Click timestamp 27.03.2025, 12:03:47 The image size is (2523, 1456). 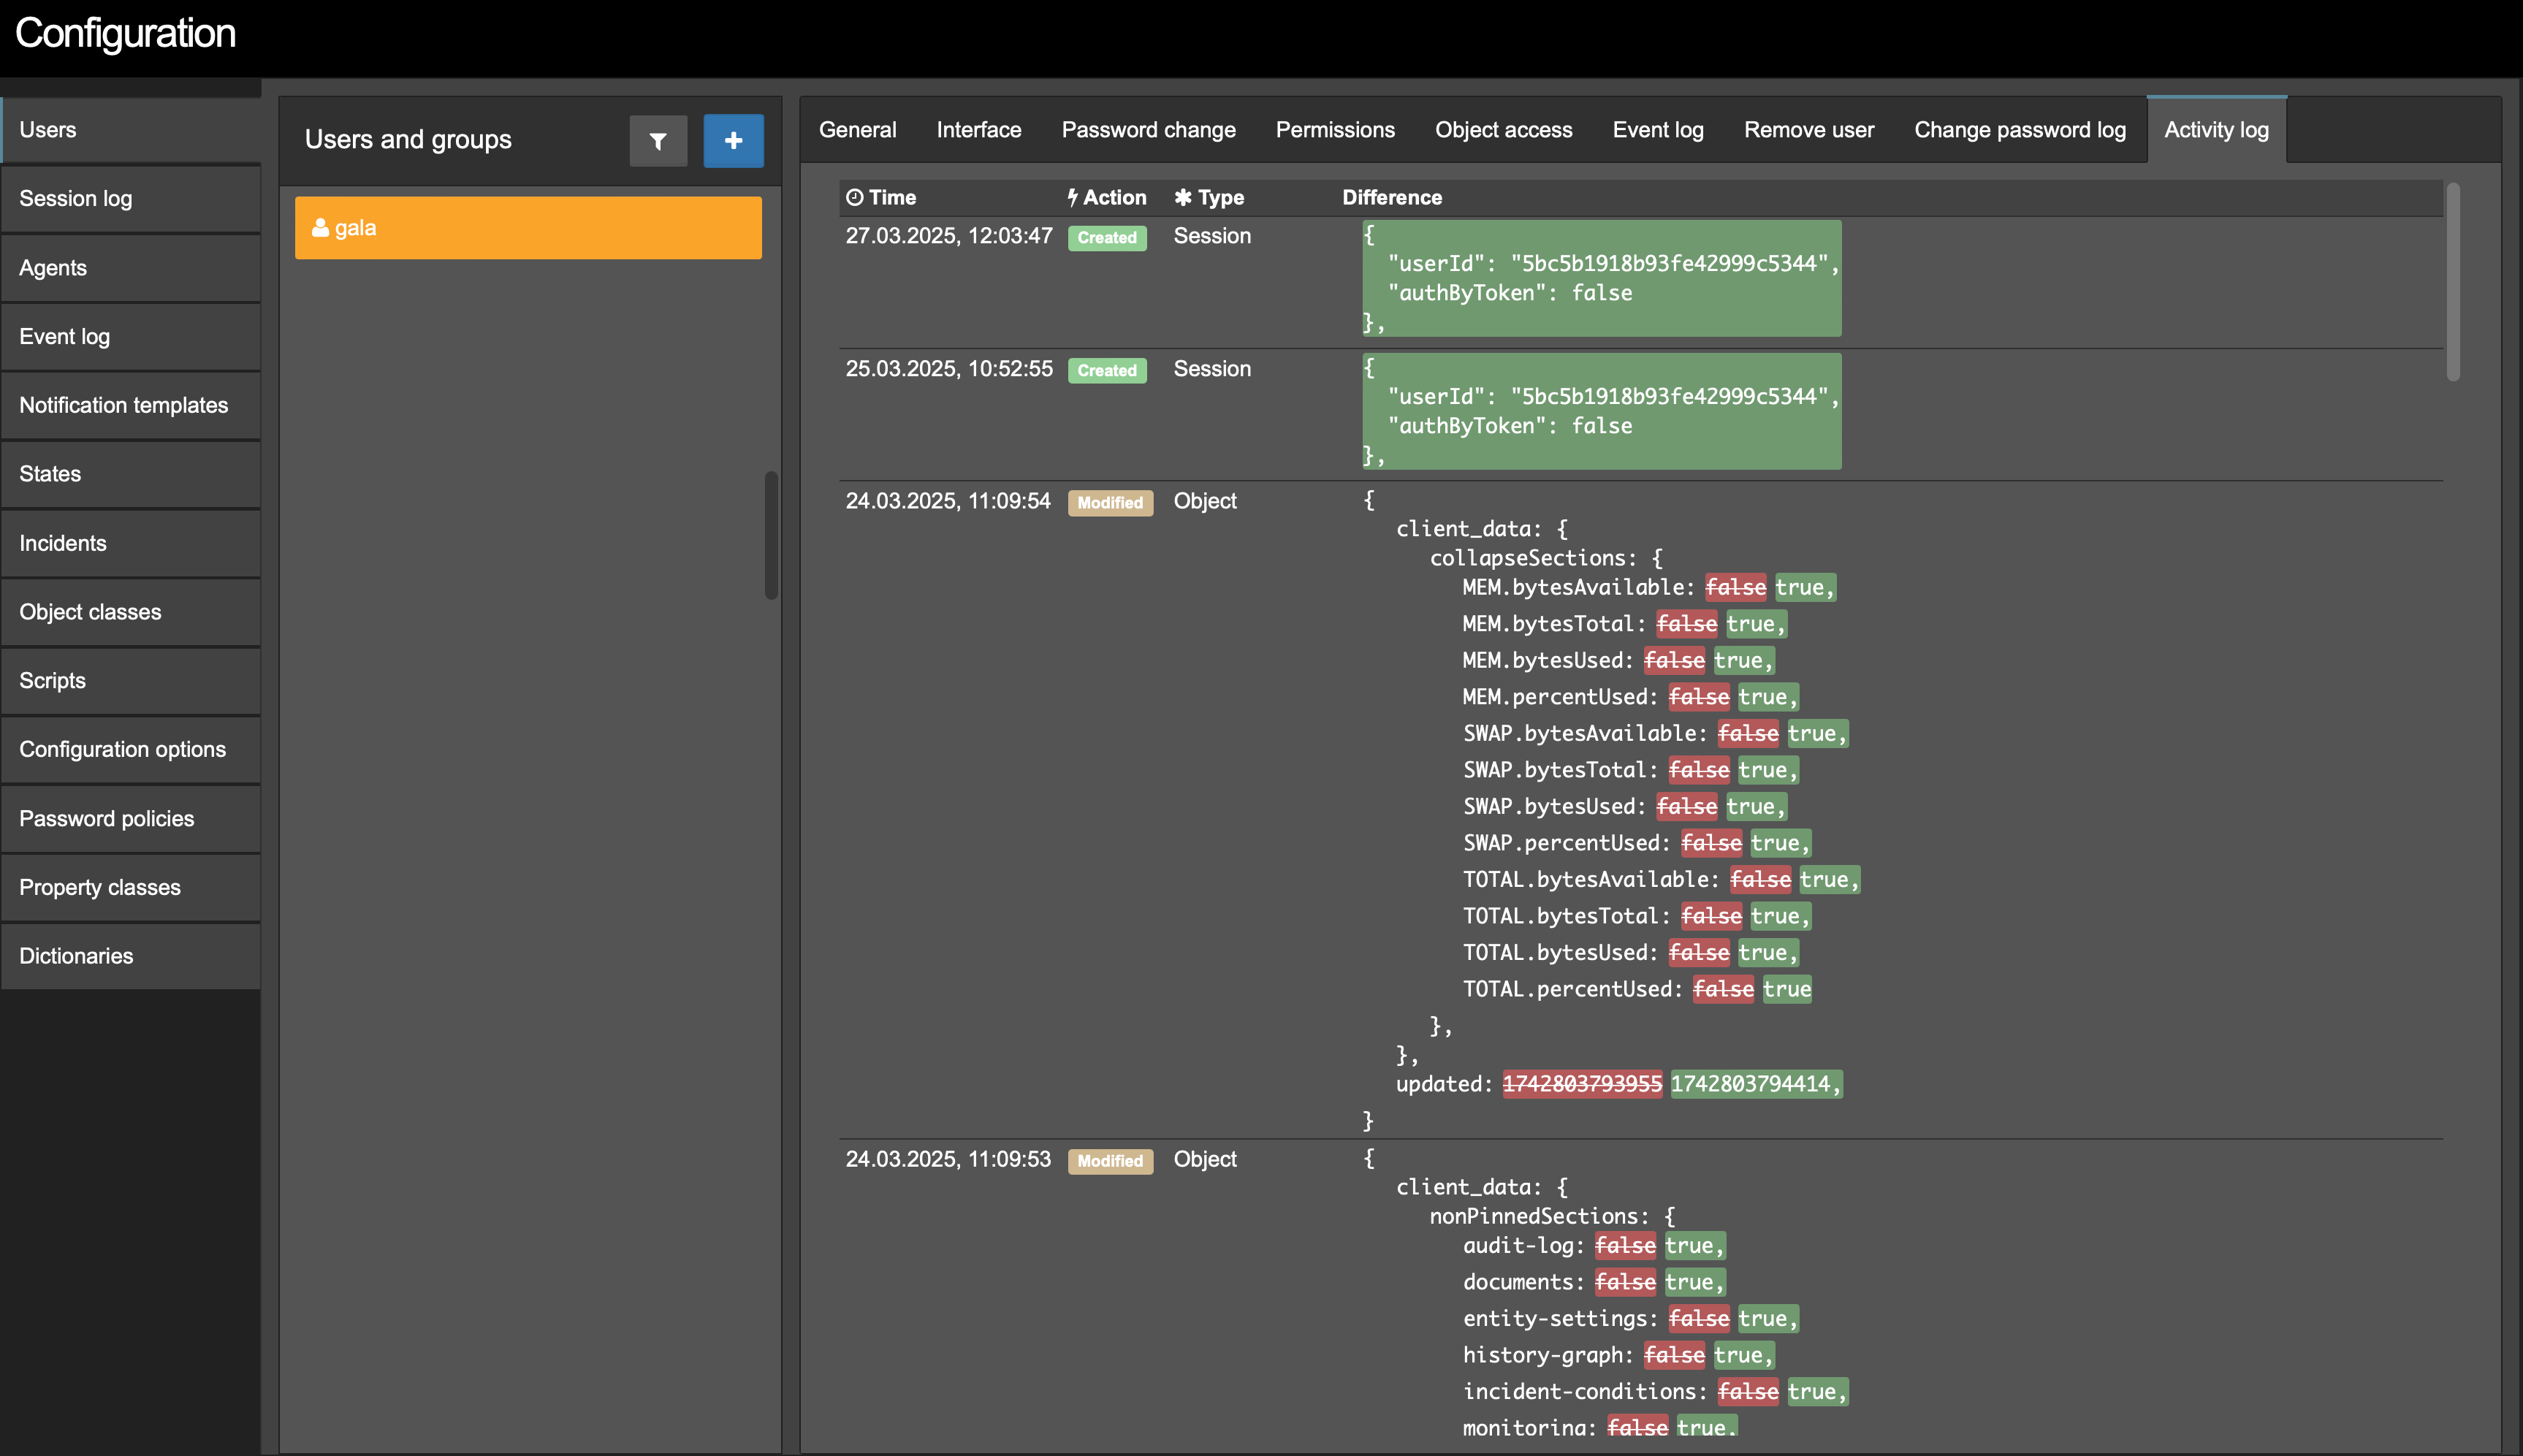click(x=949, y=236)
